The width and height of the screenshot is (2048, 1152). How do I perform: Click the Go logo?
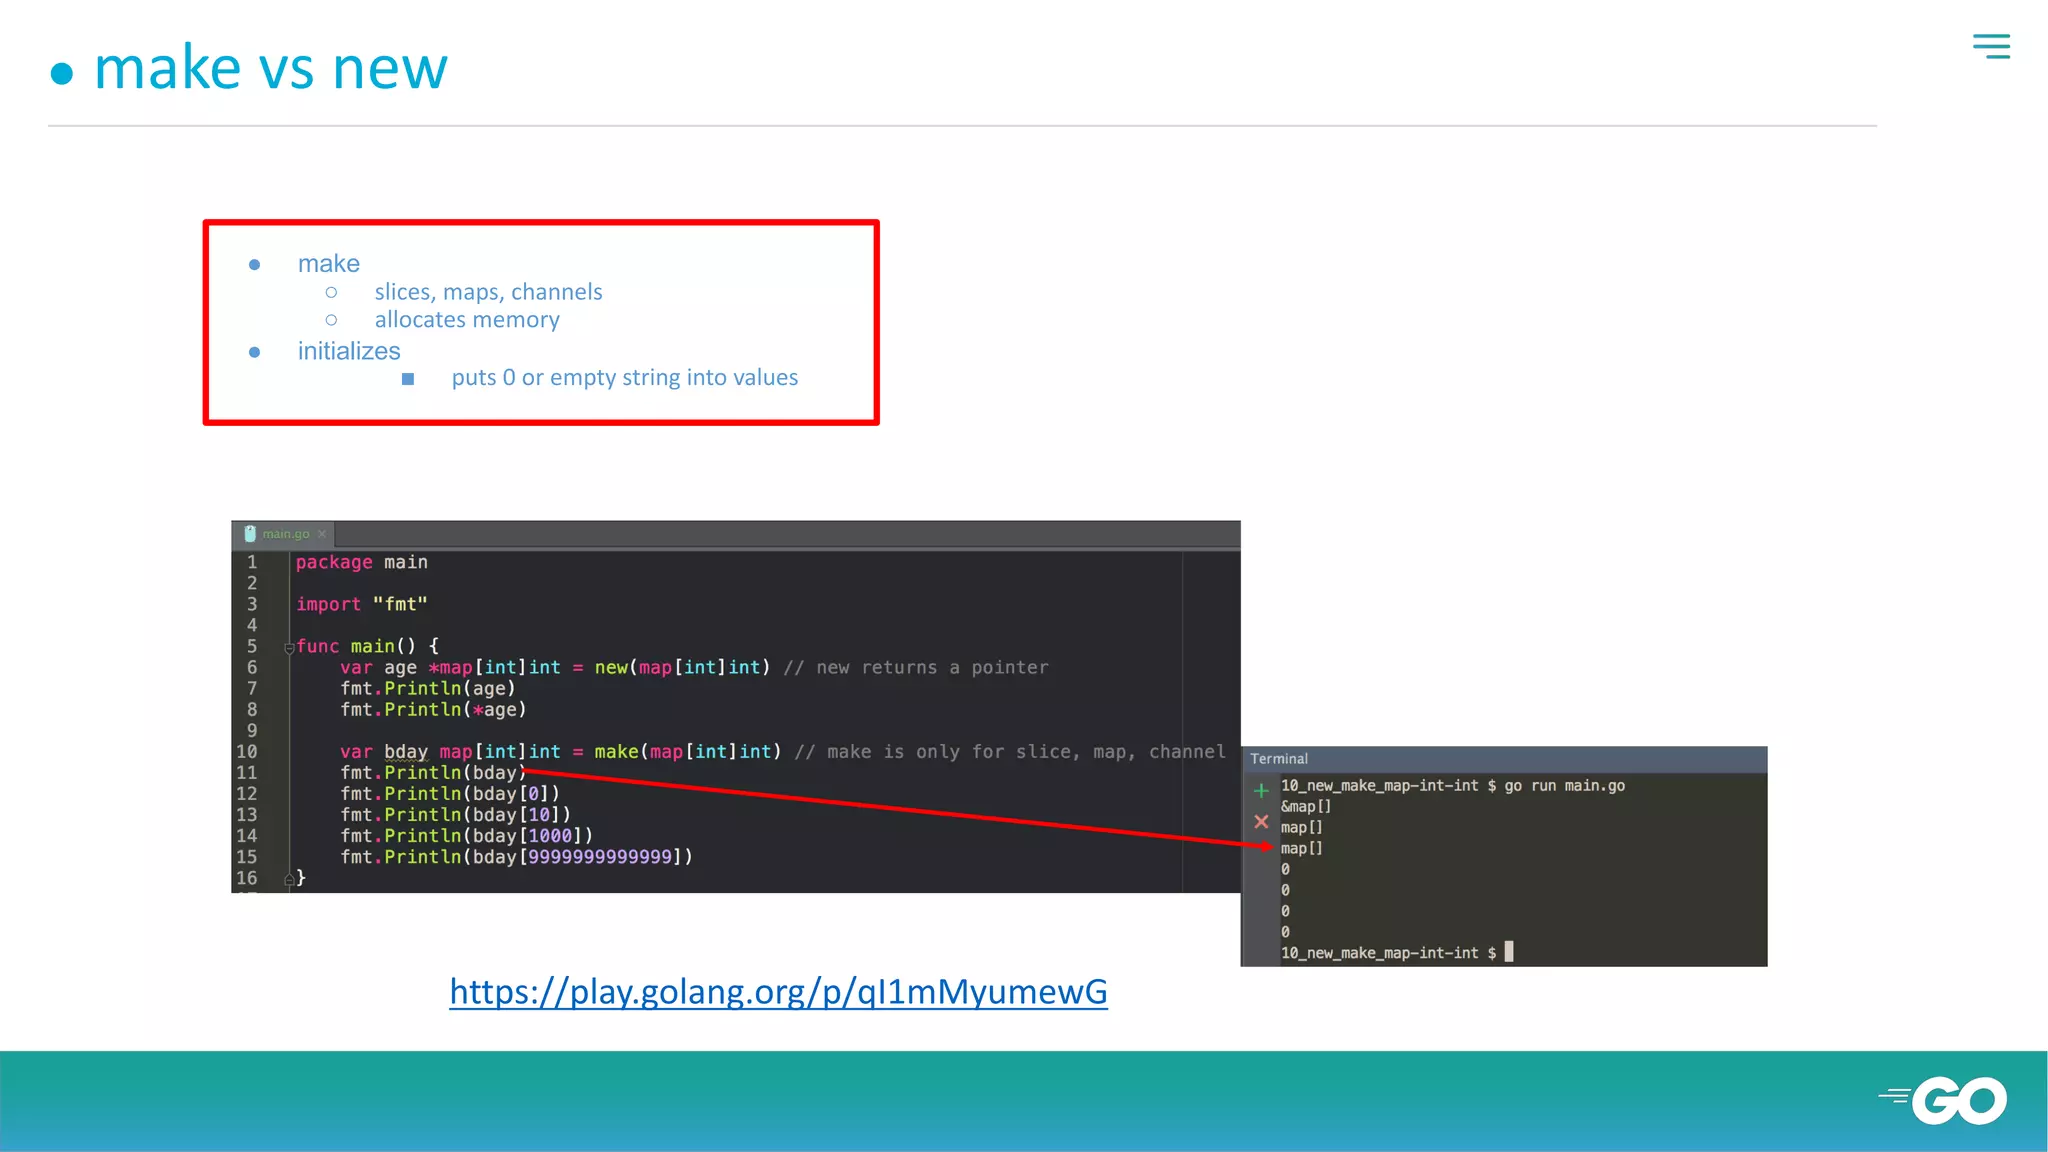click(1943, 1101)
